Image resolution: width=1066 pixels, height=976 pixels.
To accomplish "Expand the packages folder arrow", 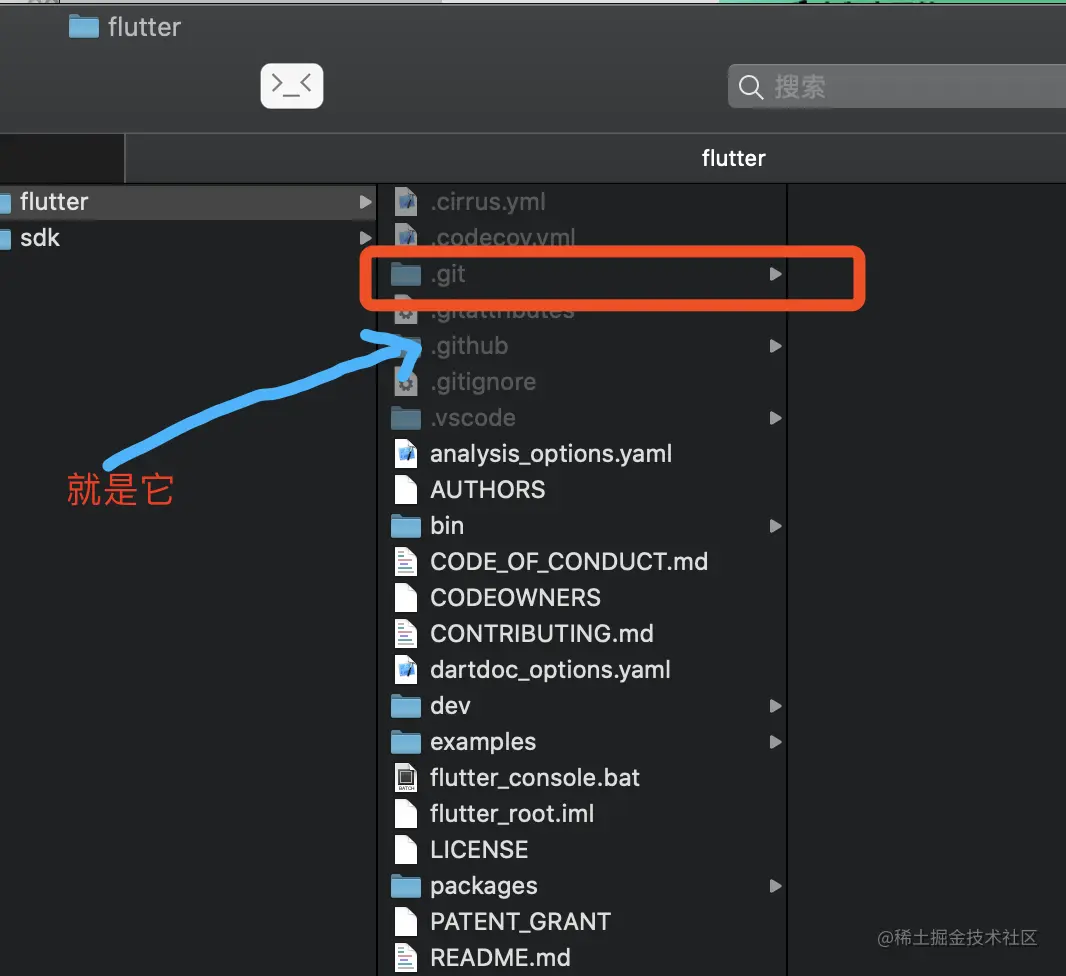I will [775, 886].
